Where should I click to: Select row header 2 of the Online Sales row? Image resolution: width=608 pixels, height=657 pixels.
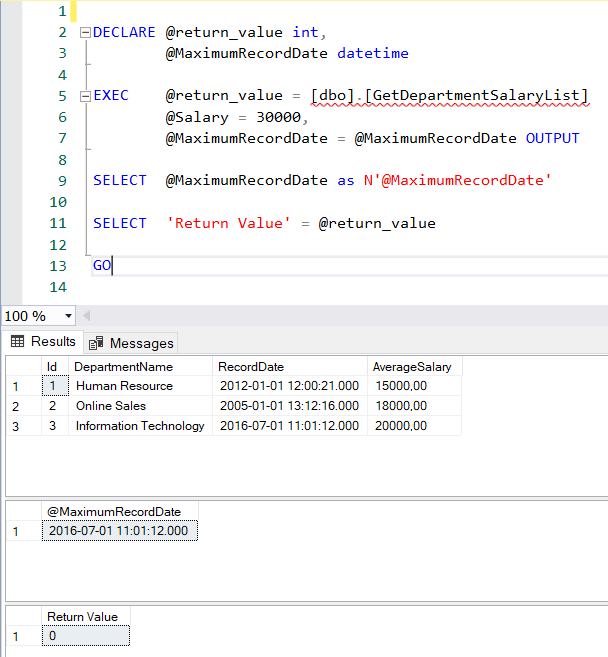23,406
